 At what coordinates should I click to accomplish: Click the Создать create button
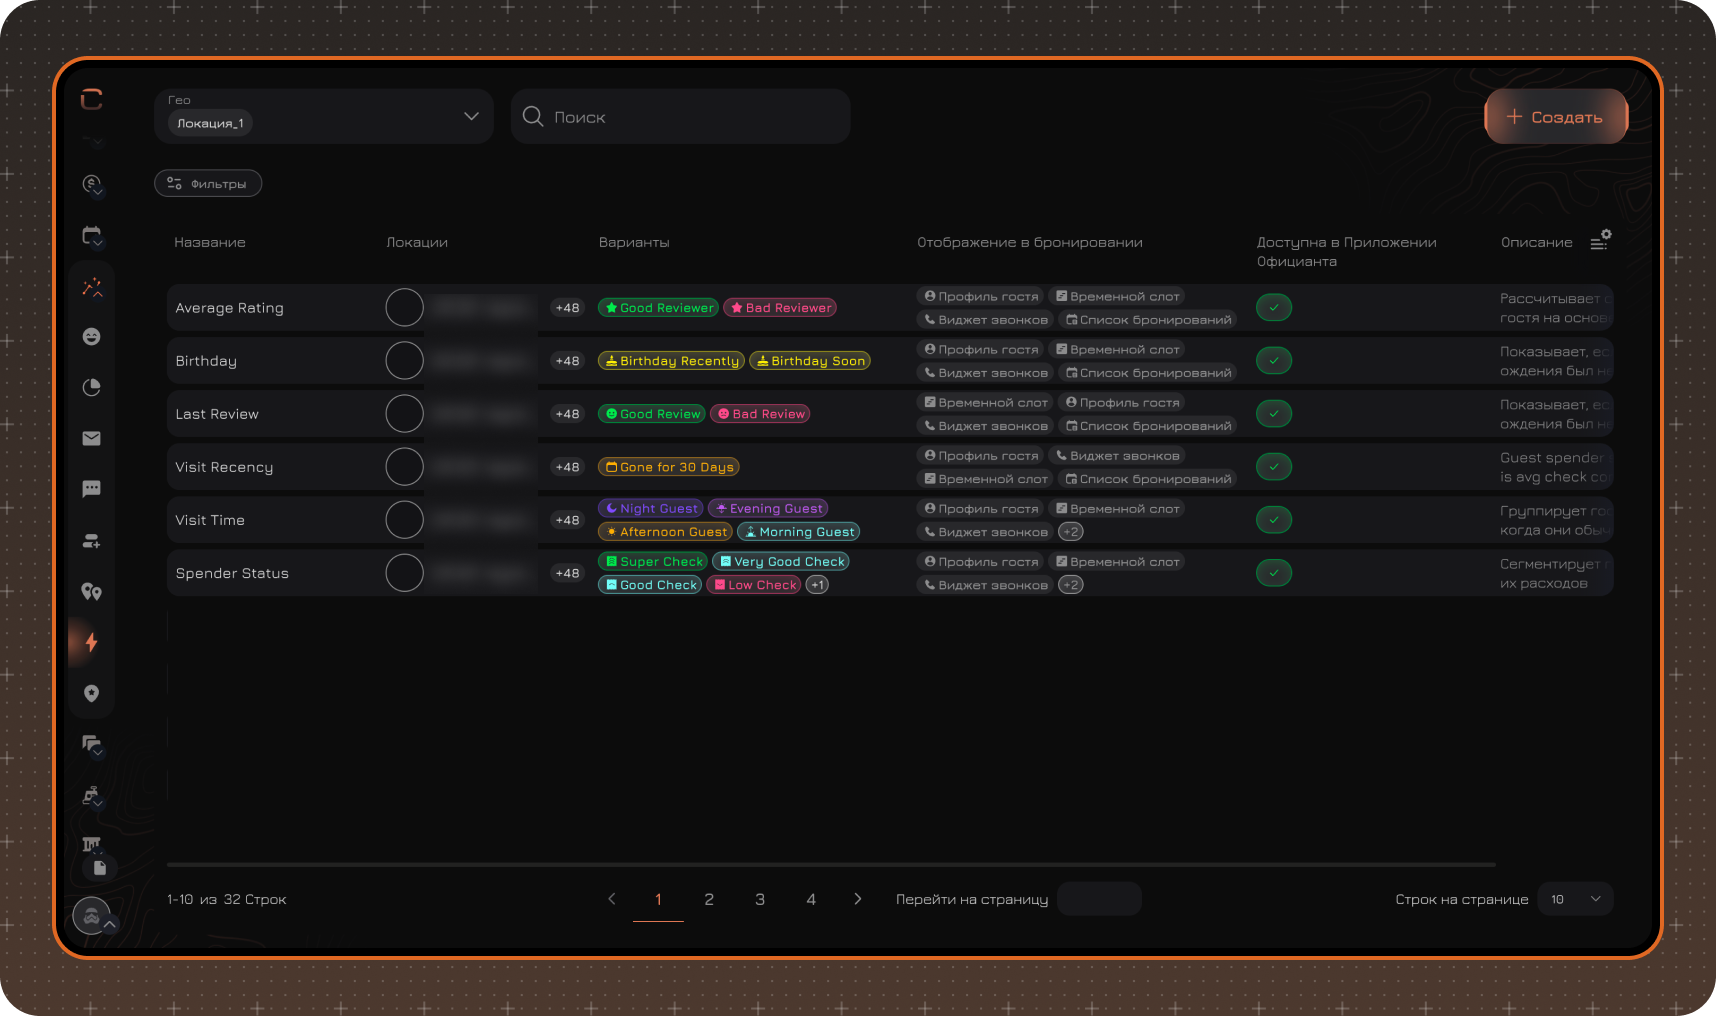1556,117
